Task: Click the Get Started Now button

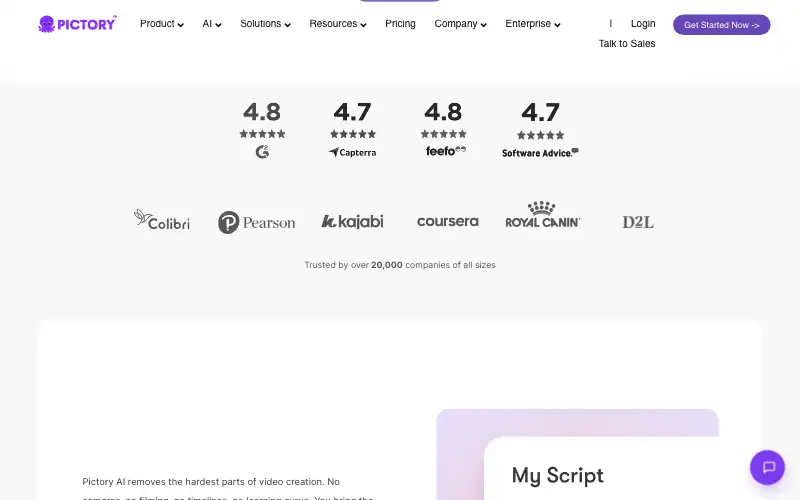Action: click(721, 24)
